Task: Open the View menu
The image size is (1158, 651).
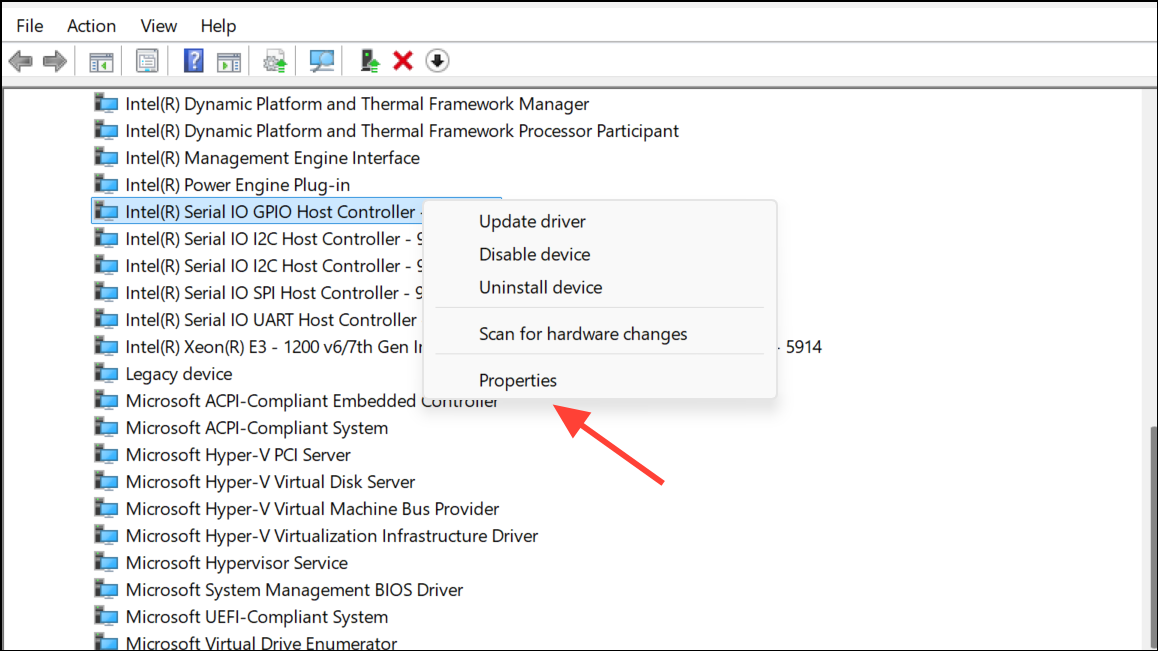Action: pyautogui.click(x=159, y=26)
